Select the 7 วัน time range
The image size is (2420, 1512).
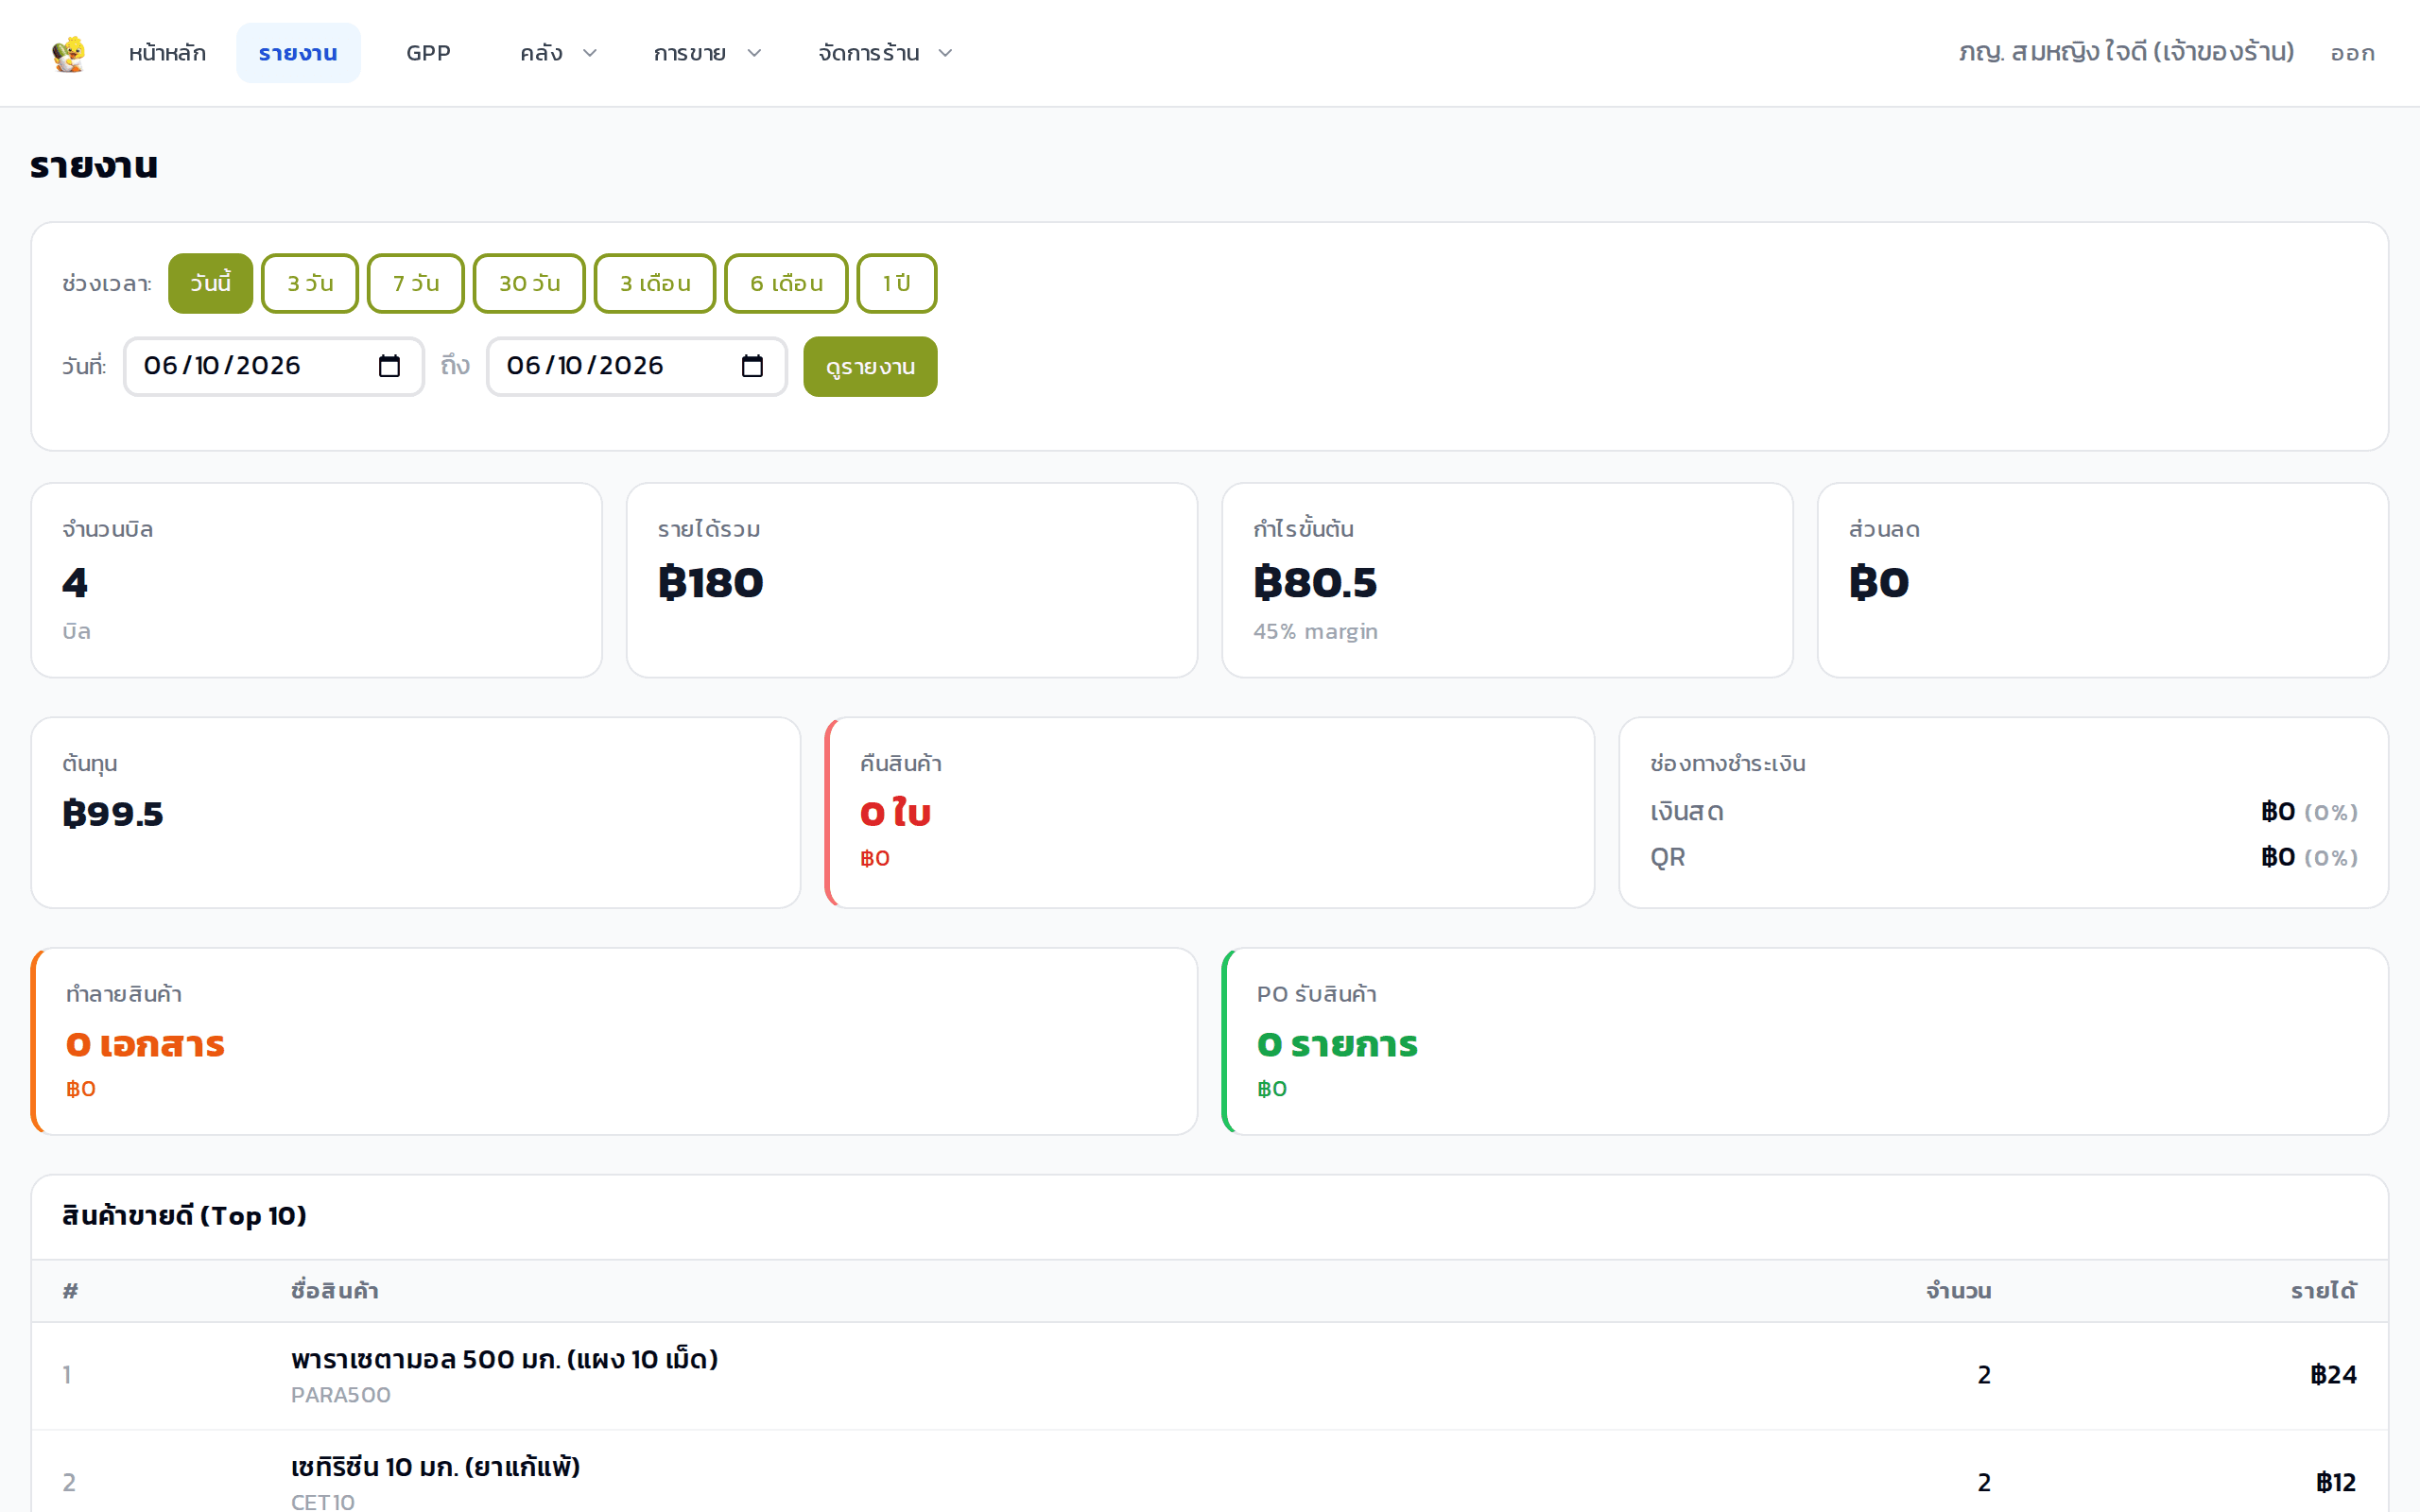(x=416, y=283)
